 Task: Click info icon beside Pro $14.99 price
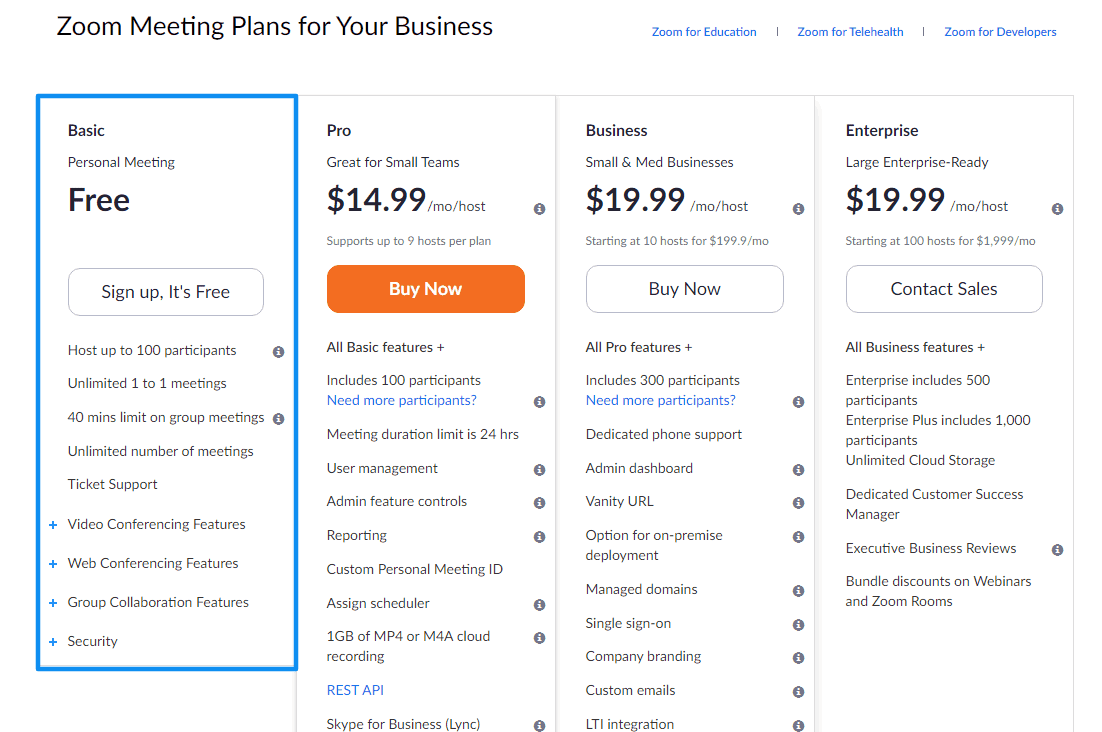(x=539, y=209)
